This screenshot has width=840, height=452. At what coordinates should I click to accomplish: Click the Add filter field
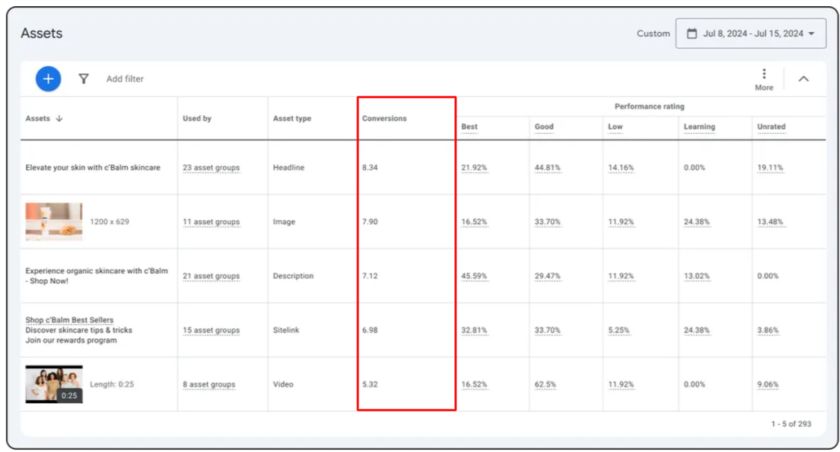coord(125,79)
